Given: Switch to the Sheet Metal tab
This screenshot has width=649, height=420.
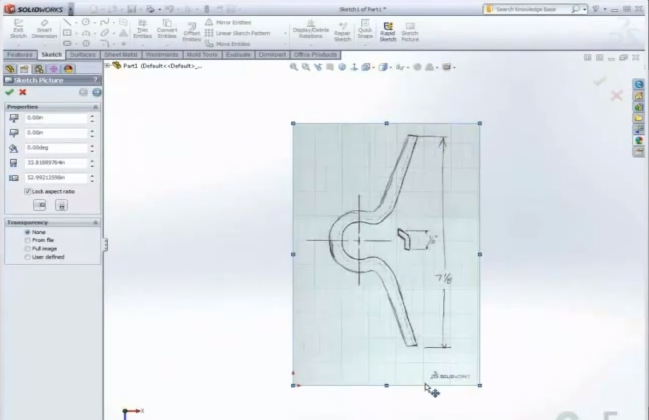Looking at the screenshot, I should (121, 55).
